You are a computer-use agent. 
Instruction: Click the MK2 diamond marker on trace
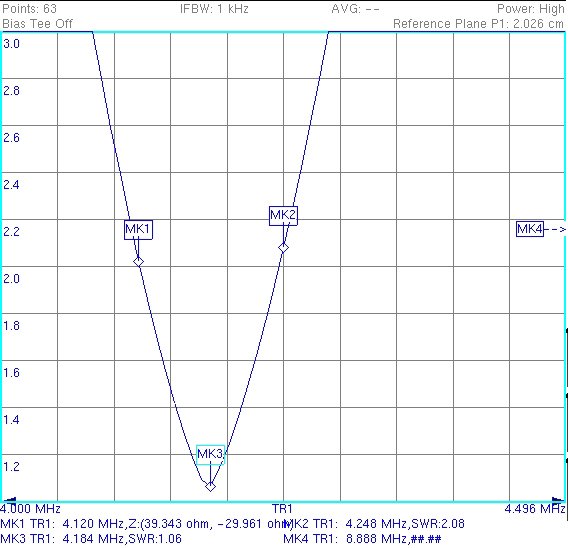pos(283,248)
